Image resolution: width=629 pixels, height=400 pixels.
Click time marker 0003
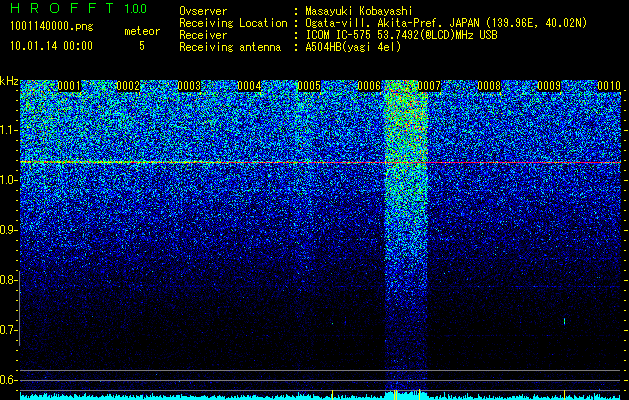tap(189, 86)
